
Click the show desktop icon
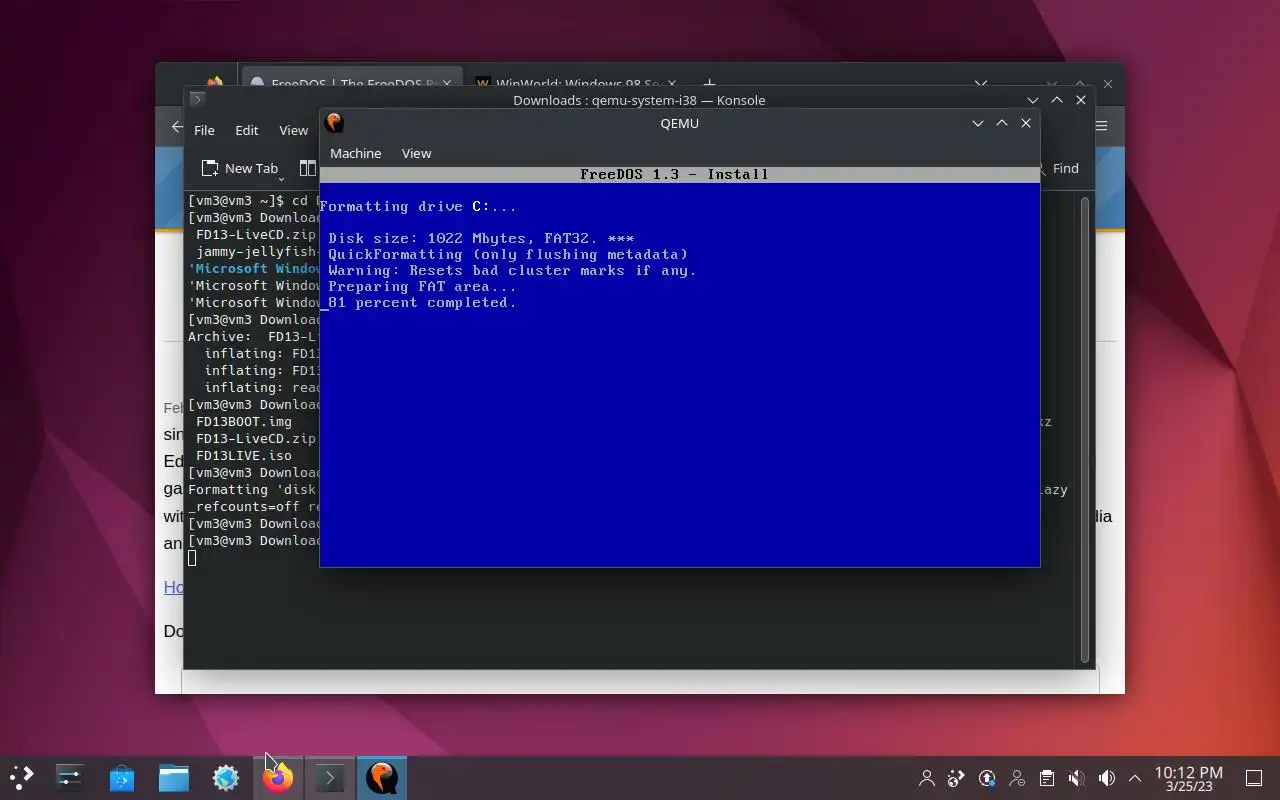pyautogui.click(x=1254, y=778)
